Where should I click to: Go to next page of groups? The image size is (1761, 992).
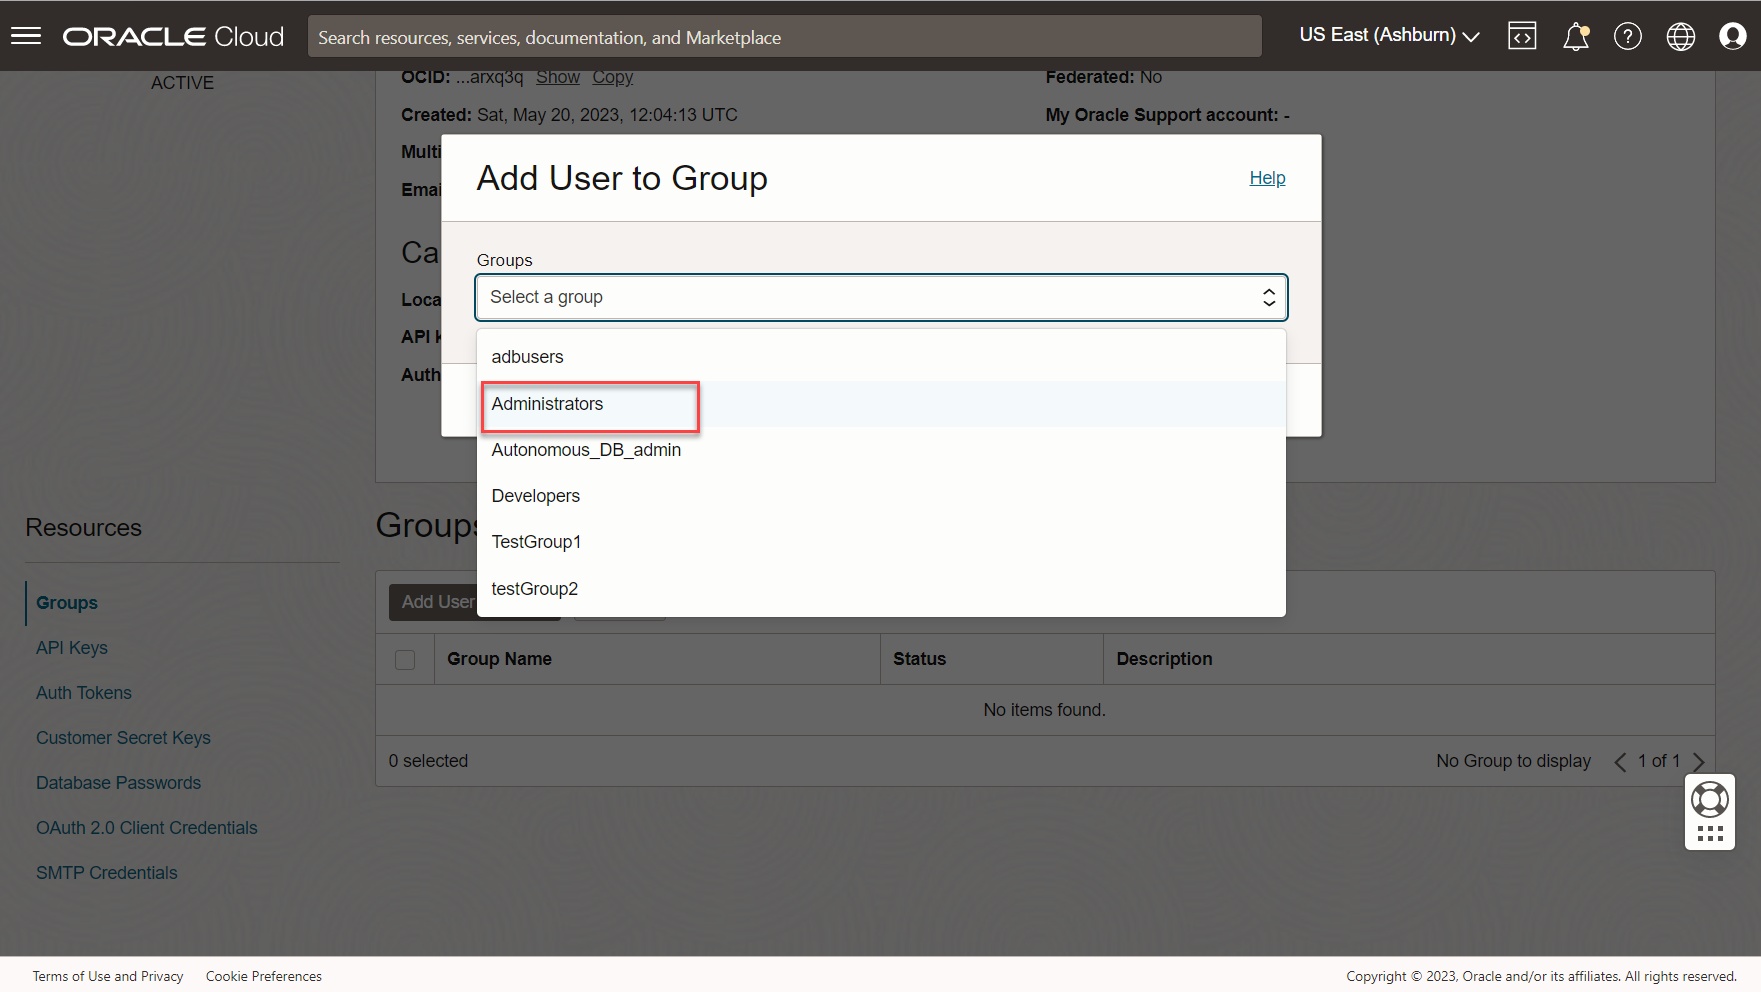coord(1698,762)
